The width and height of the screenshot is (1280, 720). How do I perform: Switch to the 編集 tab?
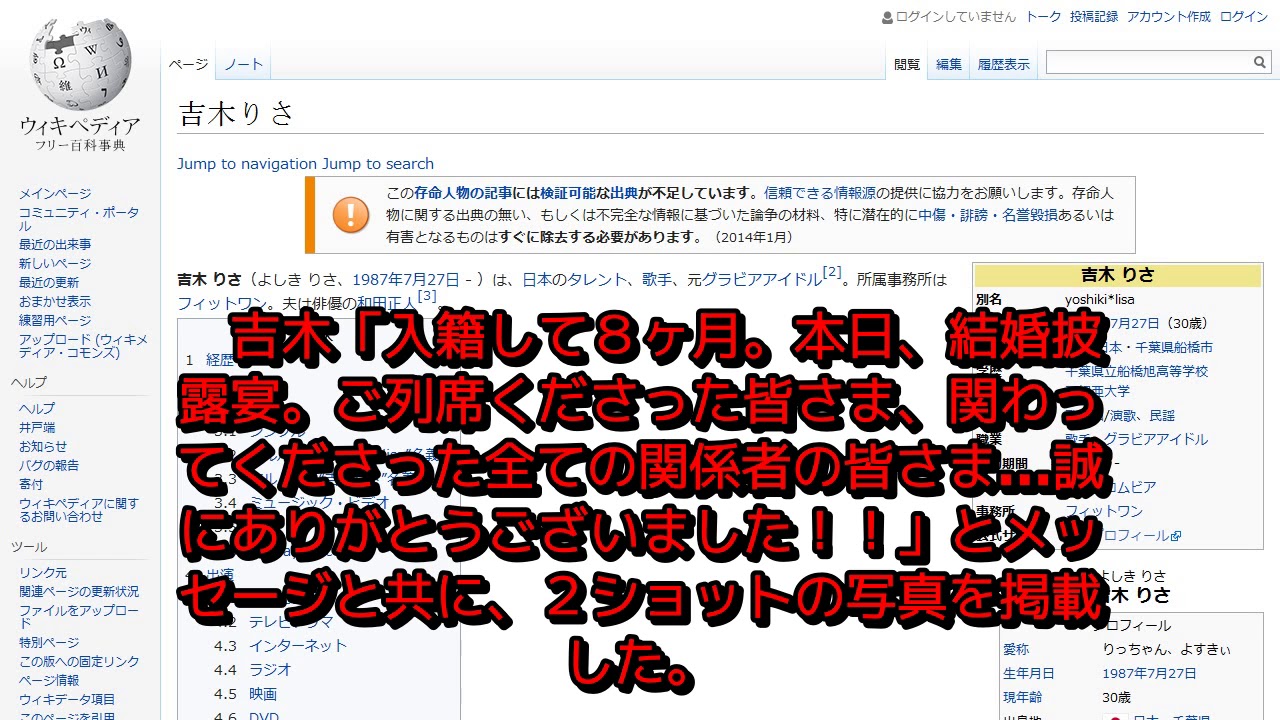948,64
